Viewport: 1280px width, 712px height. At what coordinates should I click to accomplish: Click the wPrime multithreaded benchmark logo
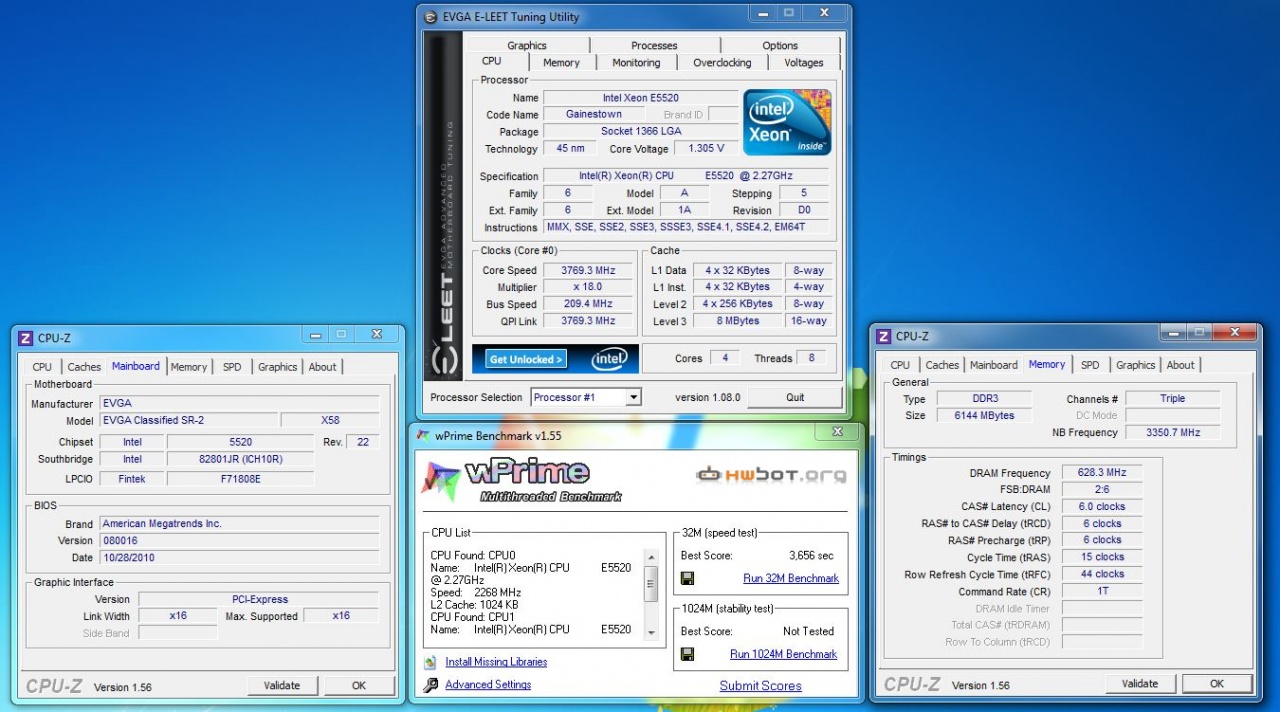click(520, 478)
